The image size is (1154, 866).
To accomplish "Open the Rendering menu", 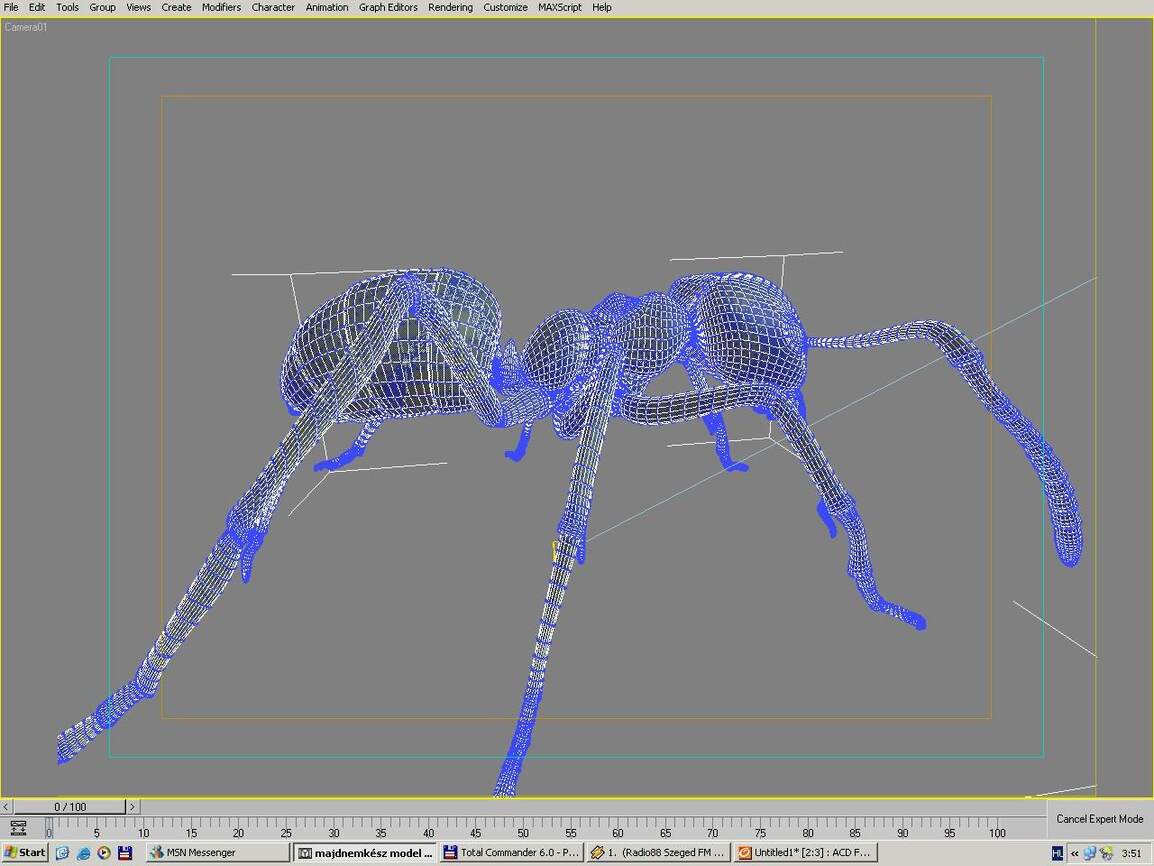I will click(x=450, y=7).
